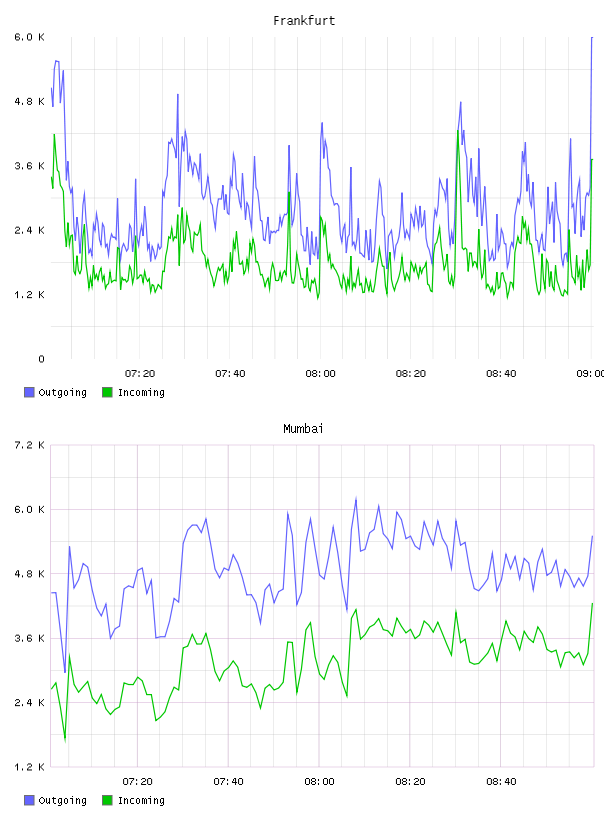The width and height of the screenshot is (608, 816).
Task: Click the 08:20 time label in Mumbai chart
Action: point(410,782)
